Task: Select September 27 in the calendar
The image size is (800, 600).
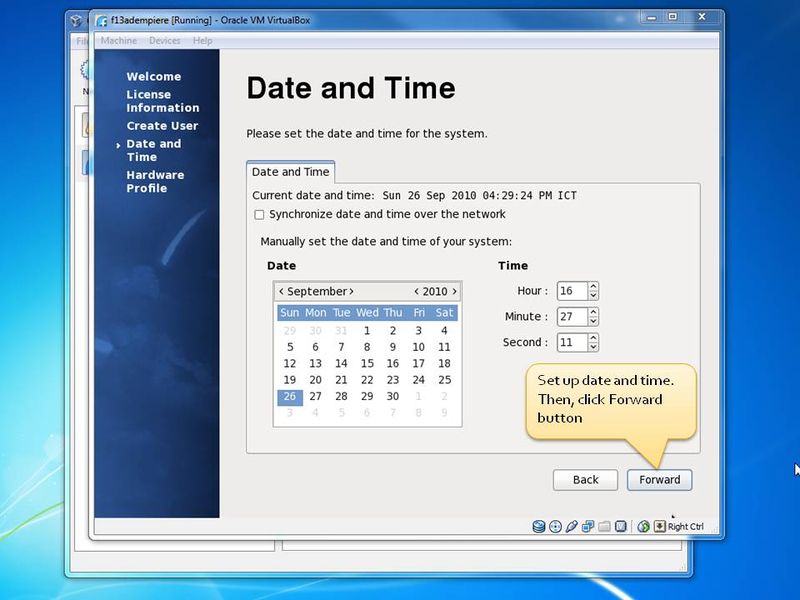Action: (315, 396)
